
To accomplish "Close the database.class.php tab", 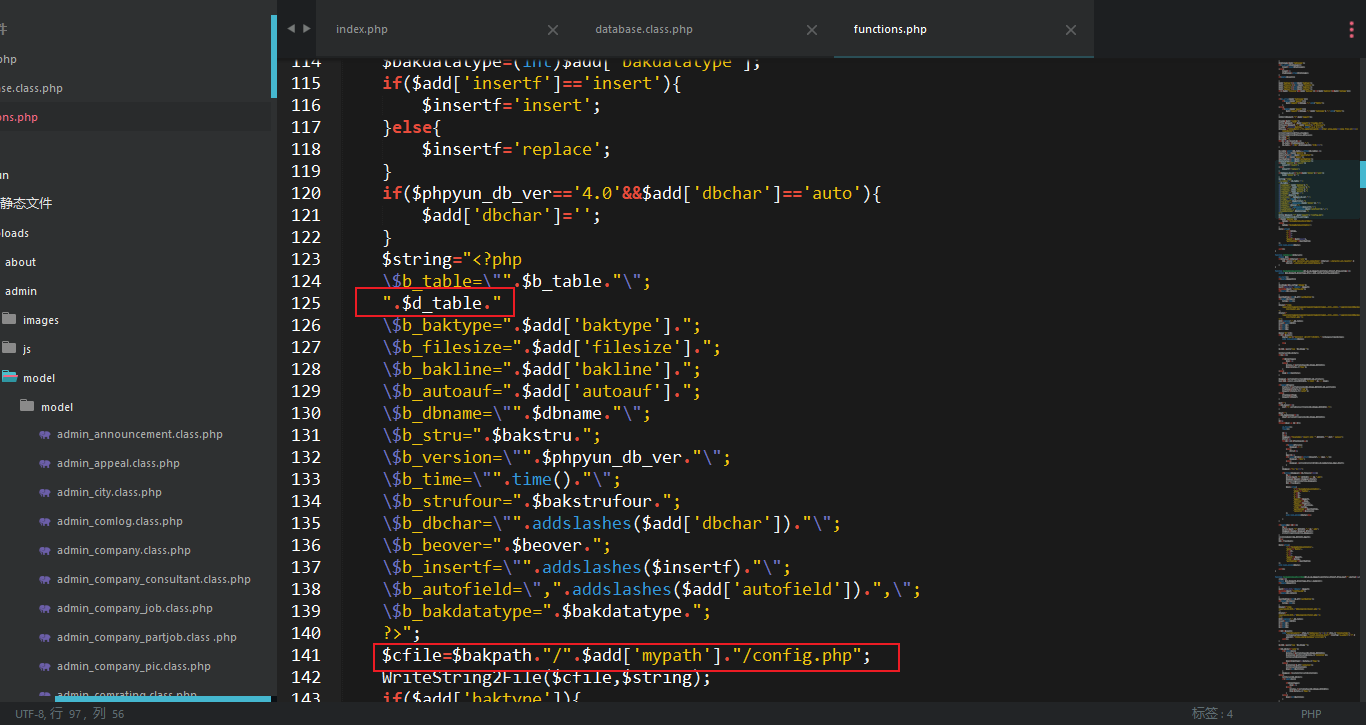I will (x=812, y=30).
